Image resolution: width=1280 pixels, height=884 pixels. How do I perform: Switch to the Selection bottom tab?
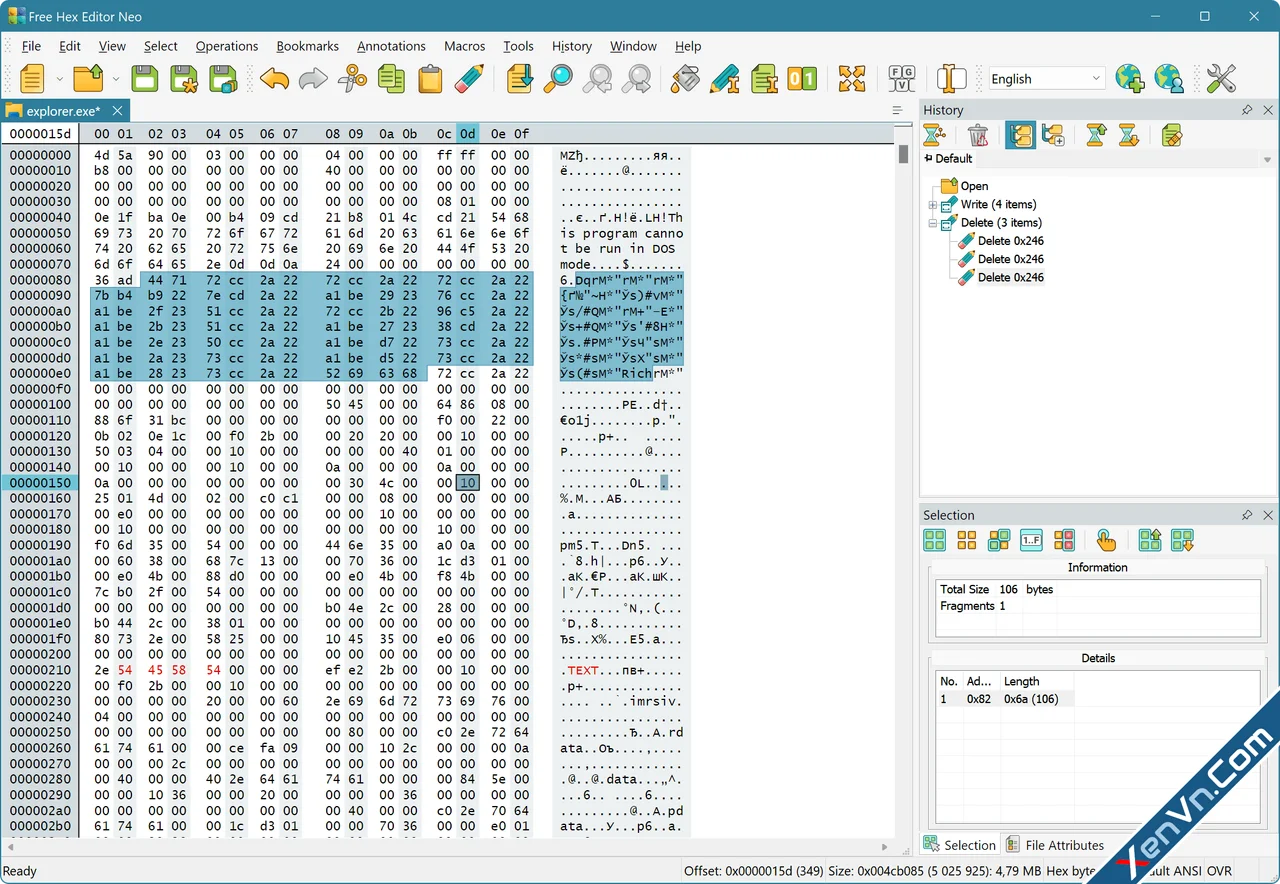point(959,845)
